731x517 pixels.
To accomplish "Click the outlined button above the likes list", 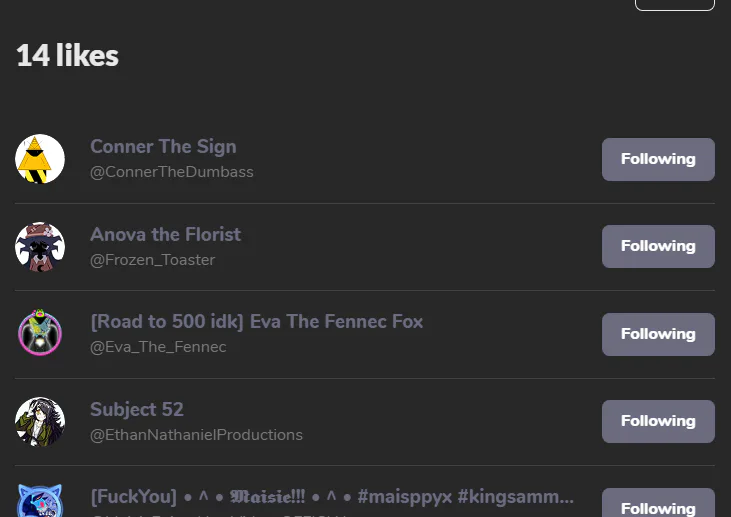I will coord(674,4).
